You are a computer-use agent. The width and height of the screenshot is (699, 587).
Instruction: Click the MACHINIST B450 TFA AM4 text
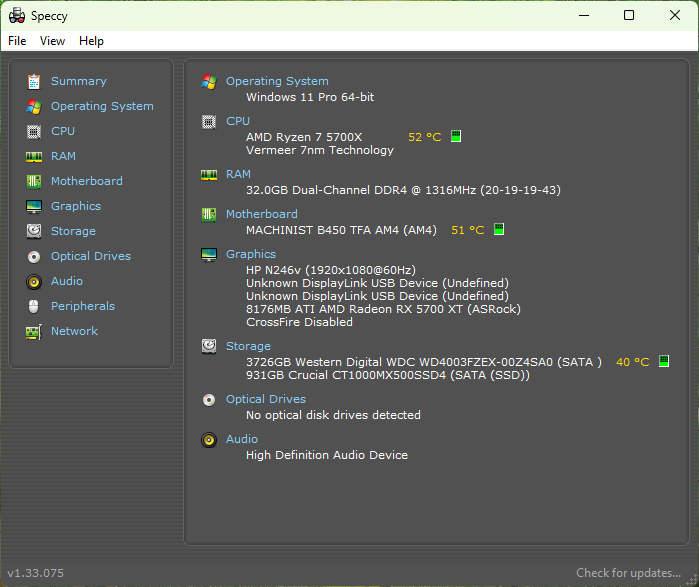(341, 230)
